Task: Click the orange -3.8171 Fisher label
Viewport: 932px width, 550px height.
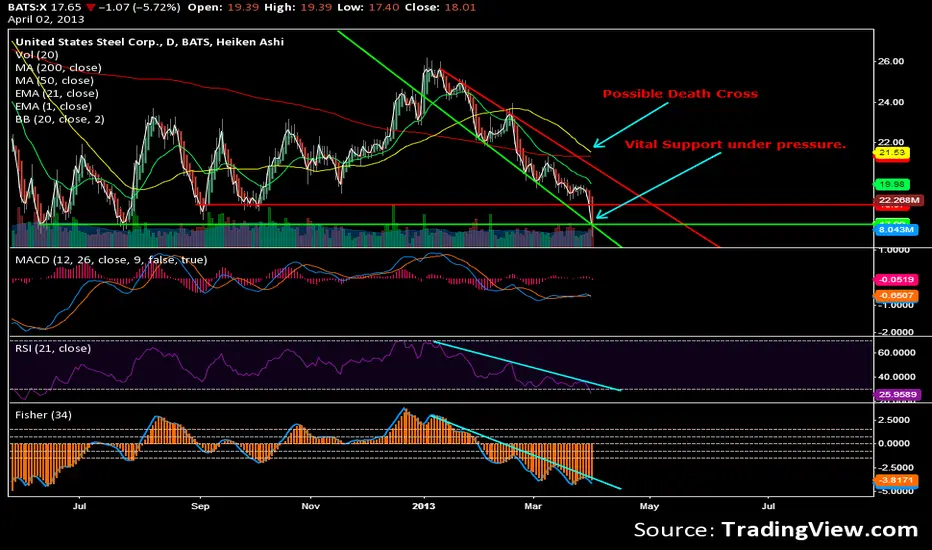Action: click(895, 480)
